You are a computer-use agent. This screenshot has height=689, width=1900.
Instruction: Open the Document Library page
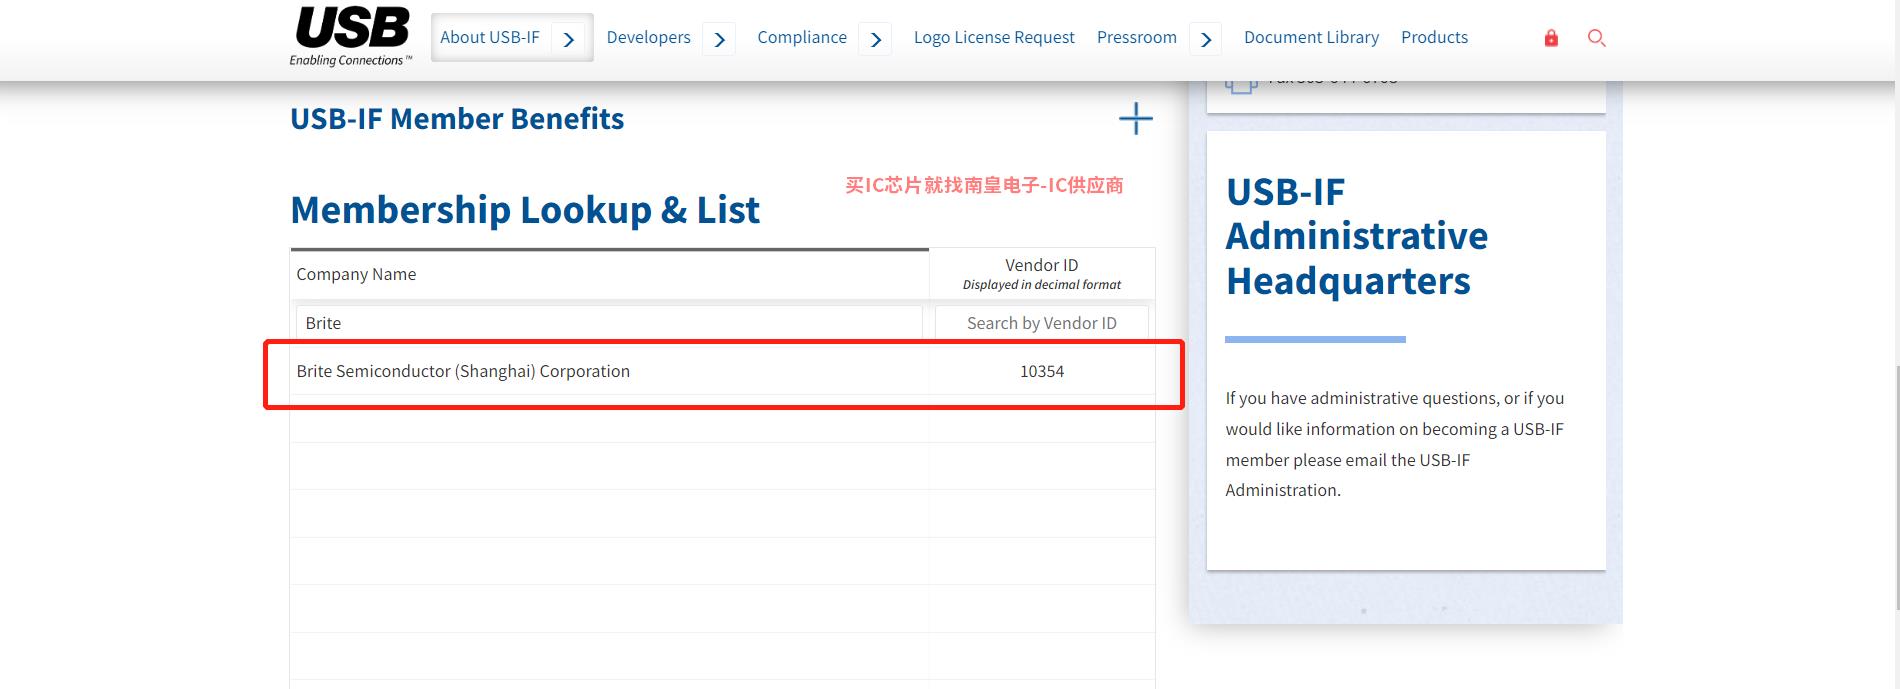(x=1311, y=37)
